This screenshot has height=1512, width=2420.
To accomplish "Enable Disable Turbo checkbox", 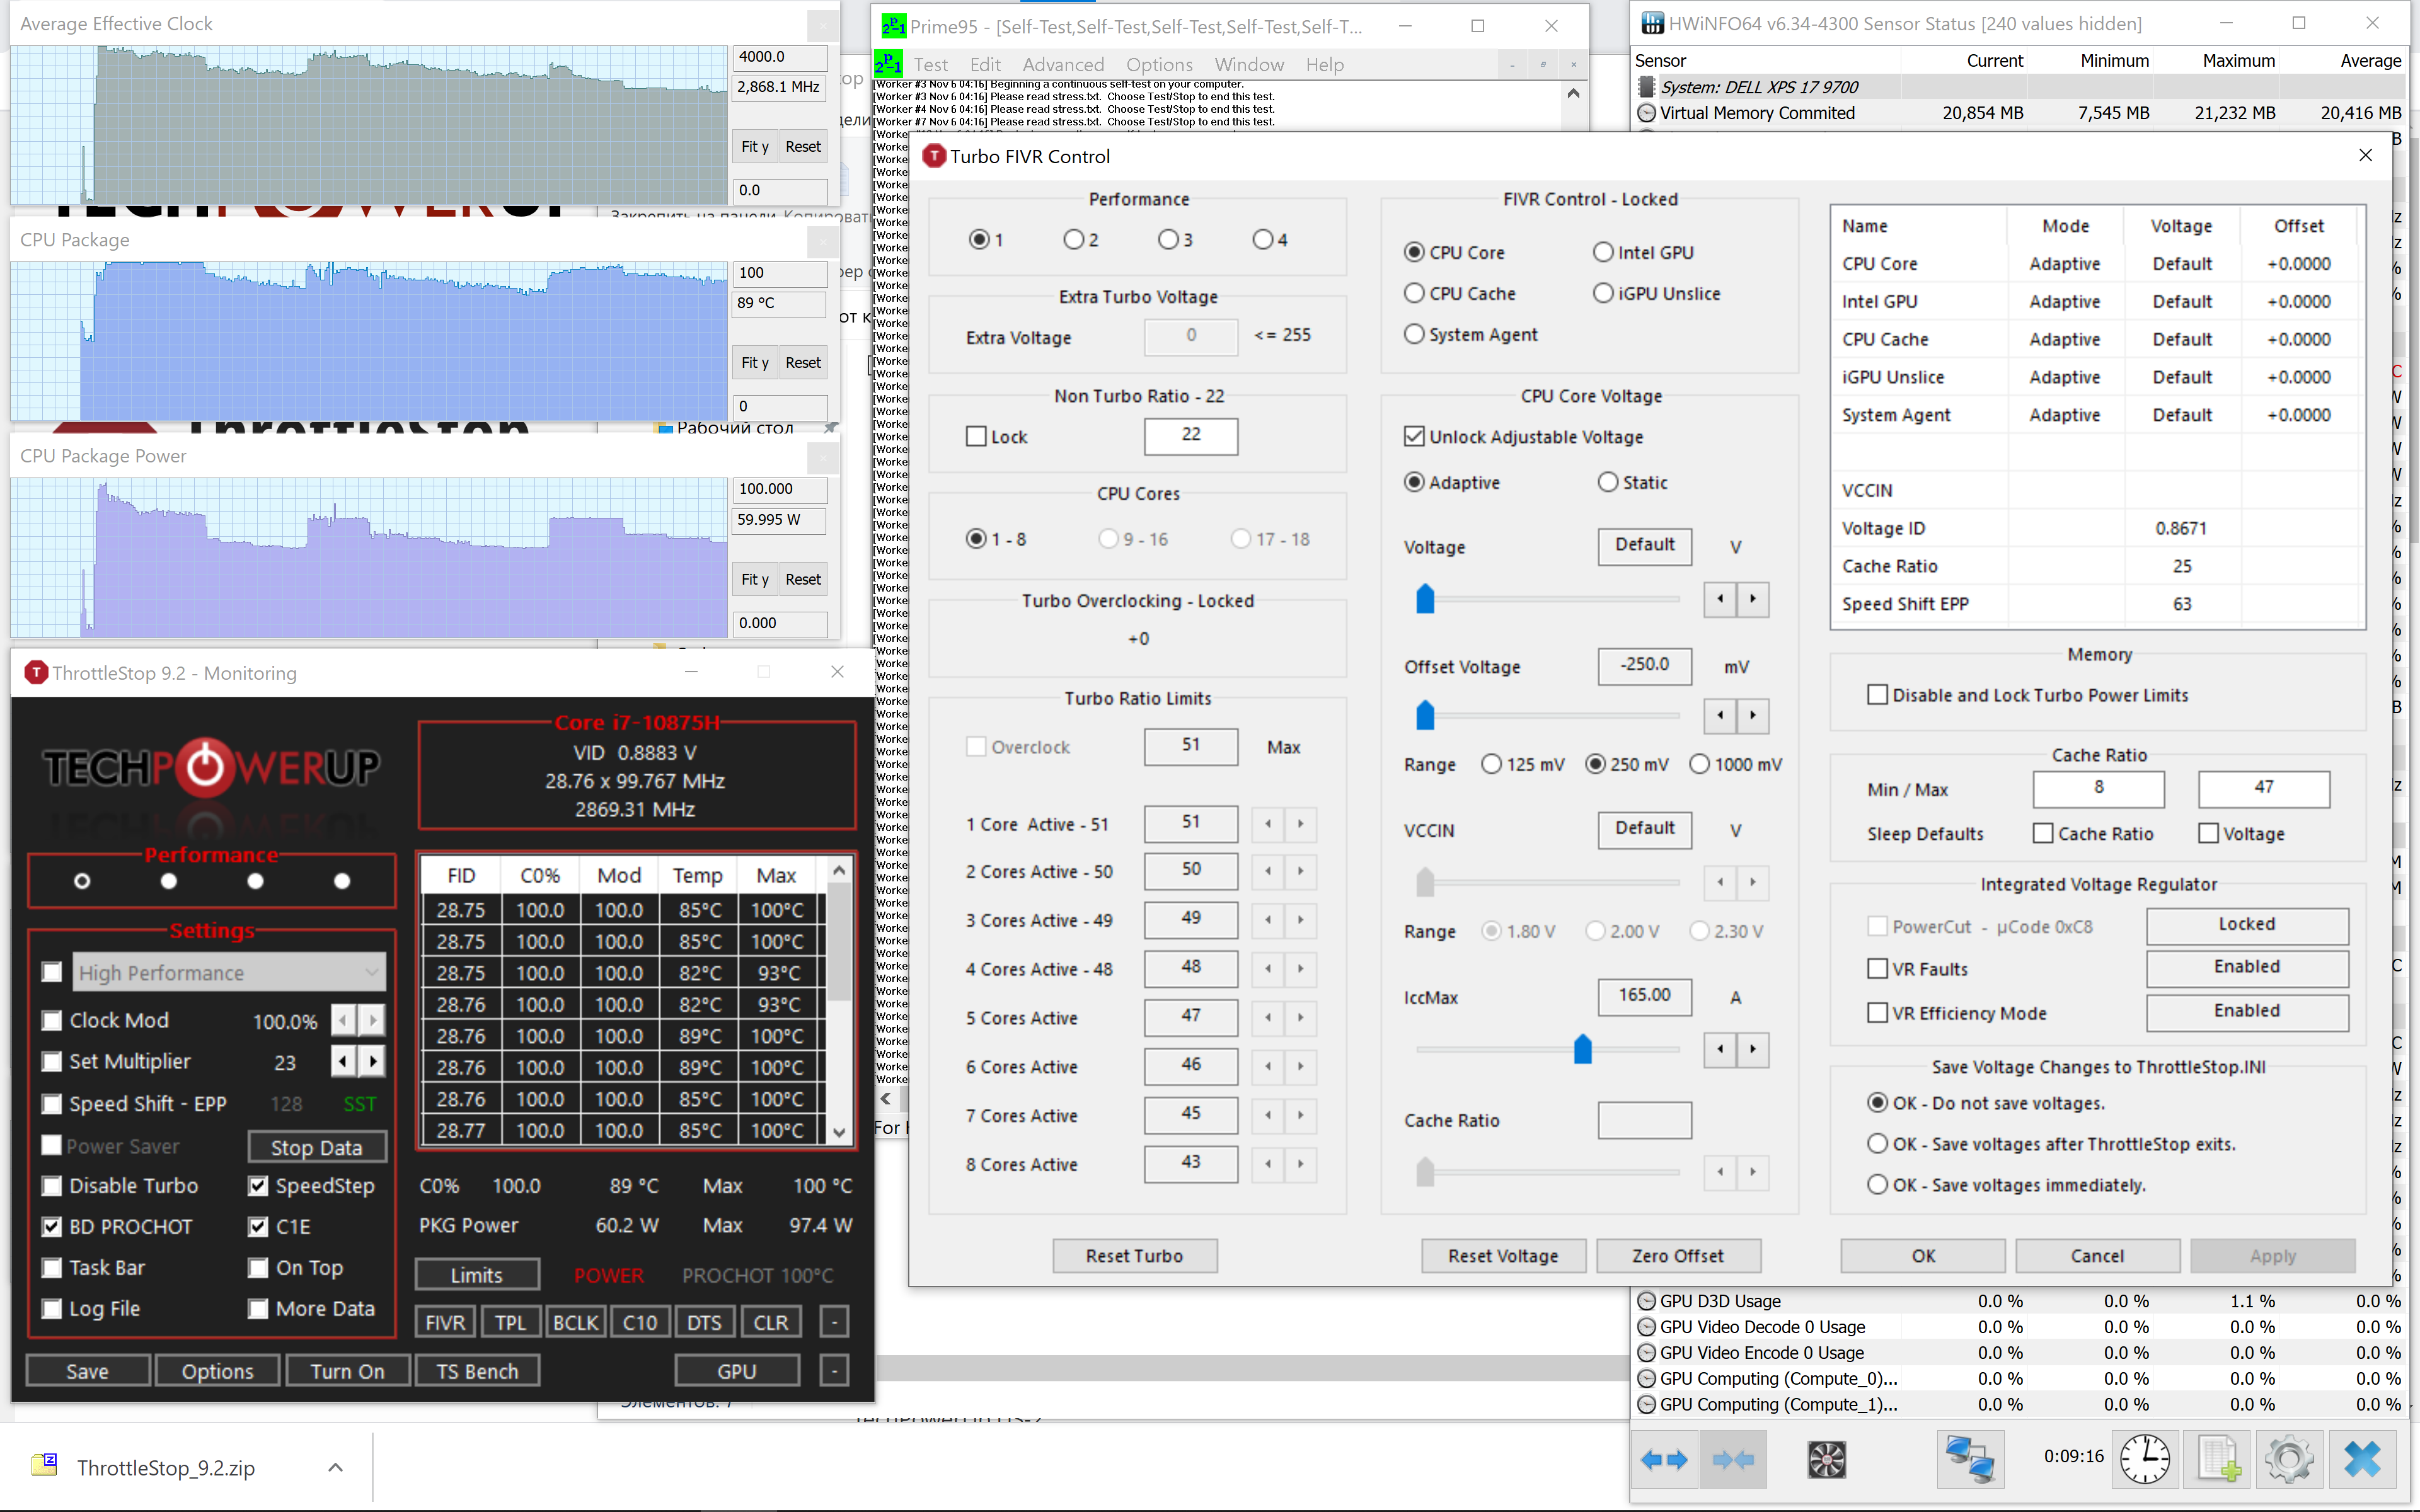I will pos(51,1185).
